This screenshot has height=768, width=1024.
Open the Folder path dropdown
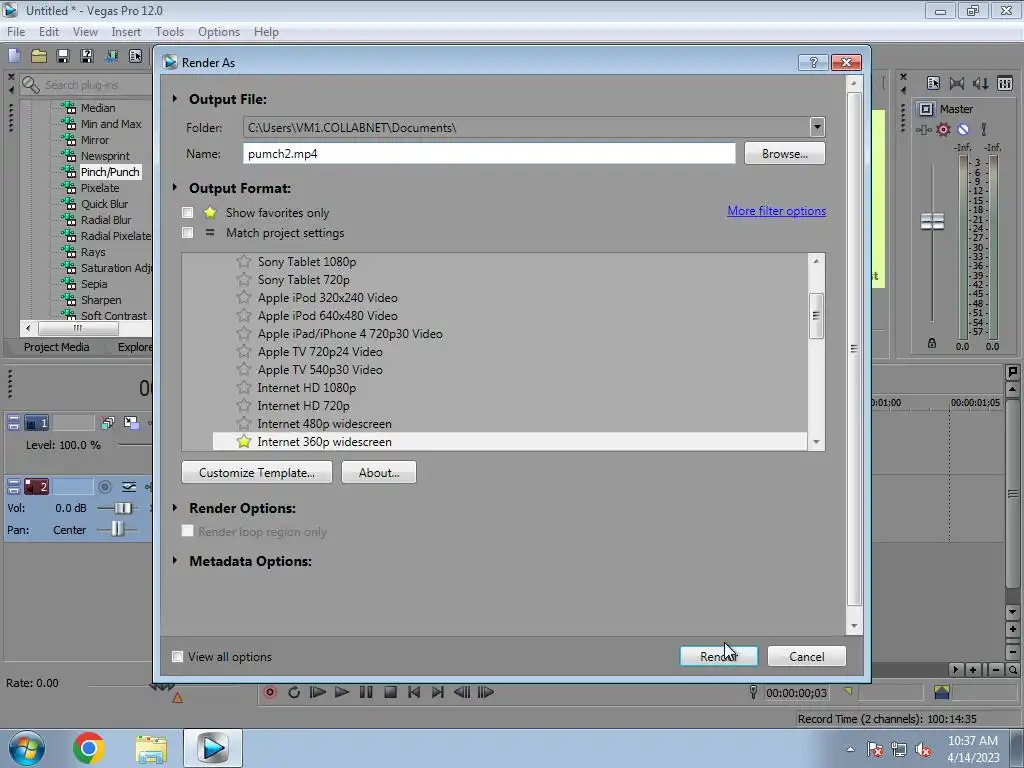coord(817,127)
